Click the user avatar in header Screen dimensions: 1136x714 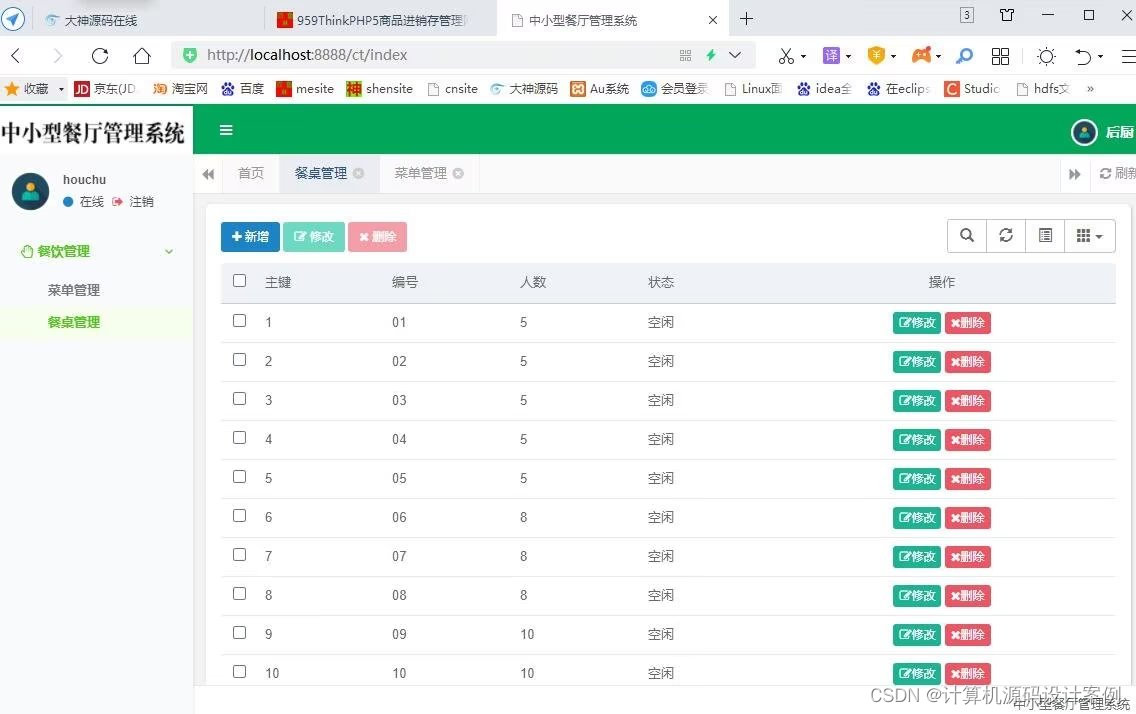[x=1084, y=132]
